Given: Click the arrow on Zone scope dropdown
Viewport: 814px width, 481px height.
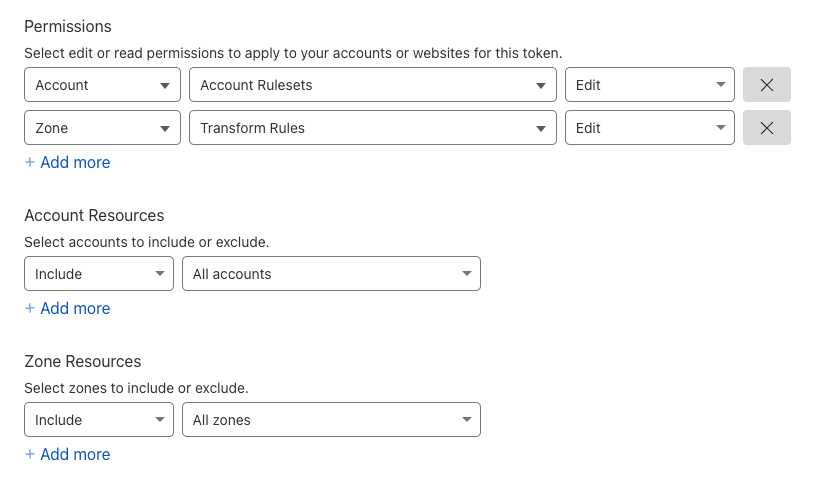Looking at the screenshot, I should pos(165,129).
